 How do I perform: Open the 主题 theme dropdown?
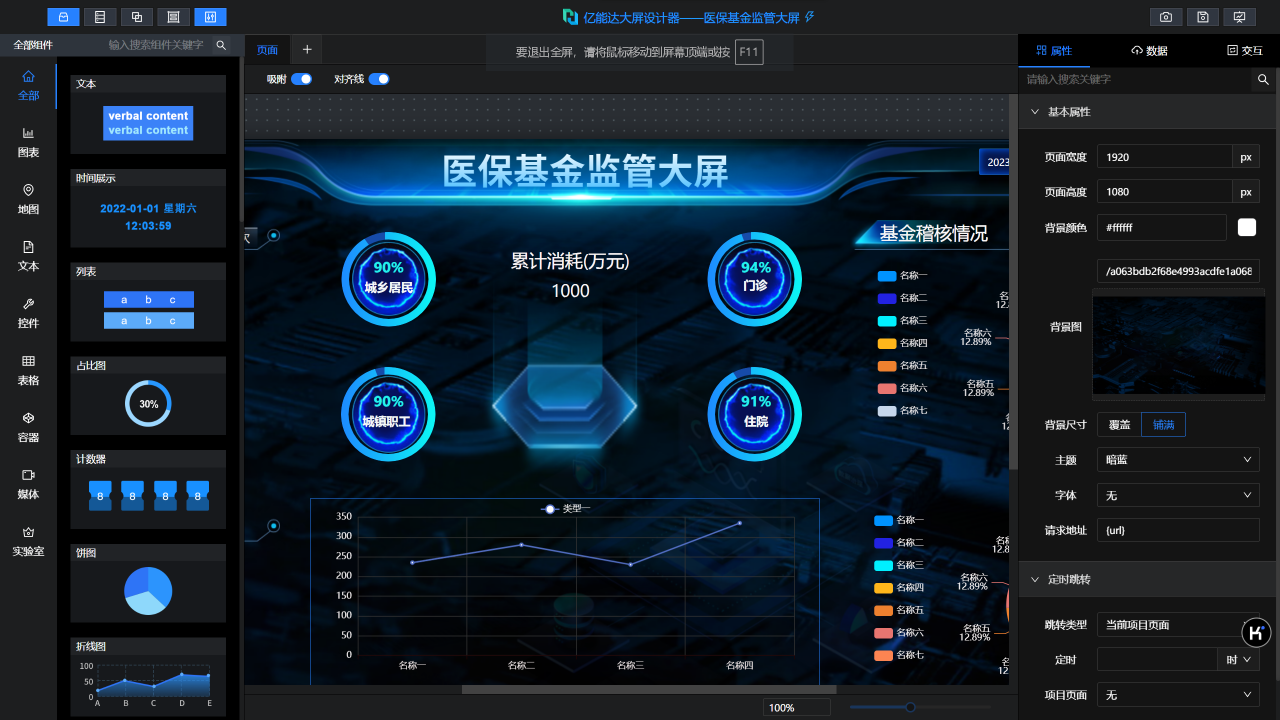1177,460
